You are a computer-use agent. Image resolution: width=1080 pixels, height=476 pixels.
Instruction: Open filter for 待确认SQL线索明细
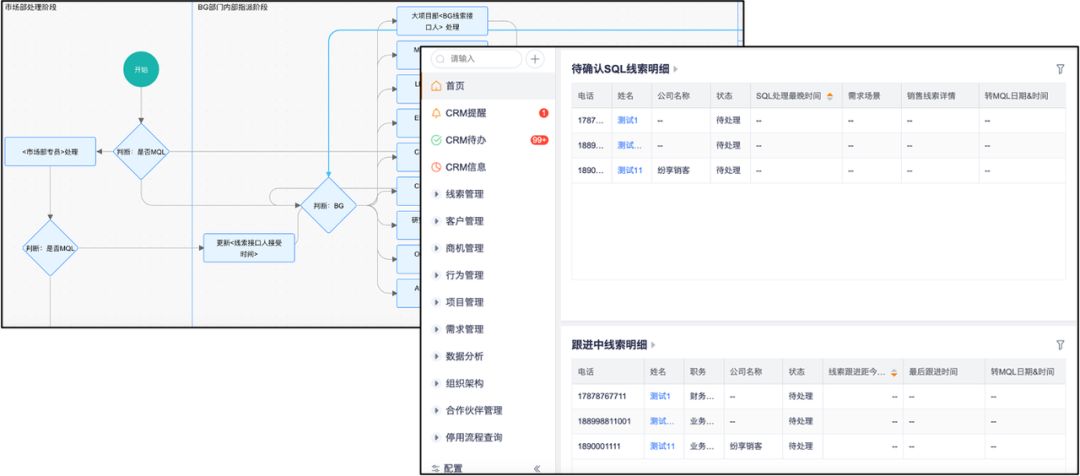[1060, 69]
